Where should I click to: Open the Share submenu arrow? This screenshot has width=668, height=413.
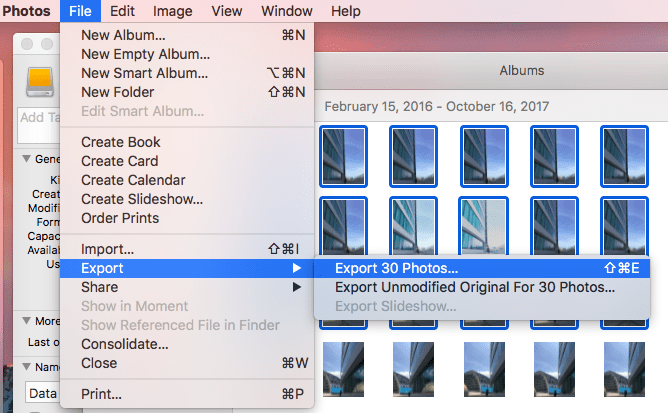click(x=296, y=287)
